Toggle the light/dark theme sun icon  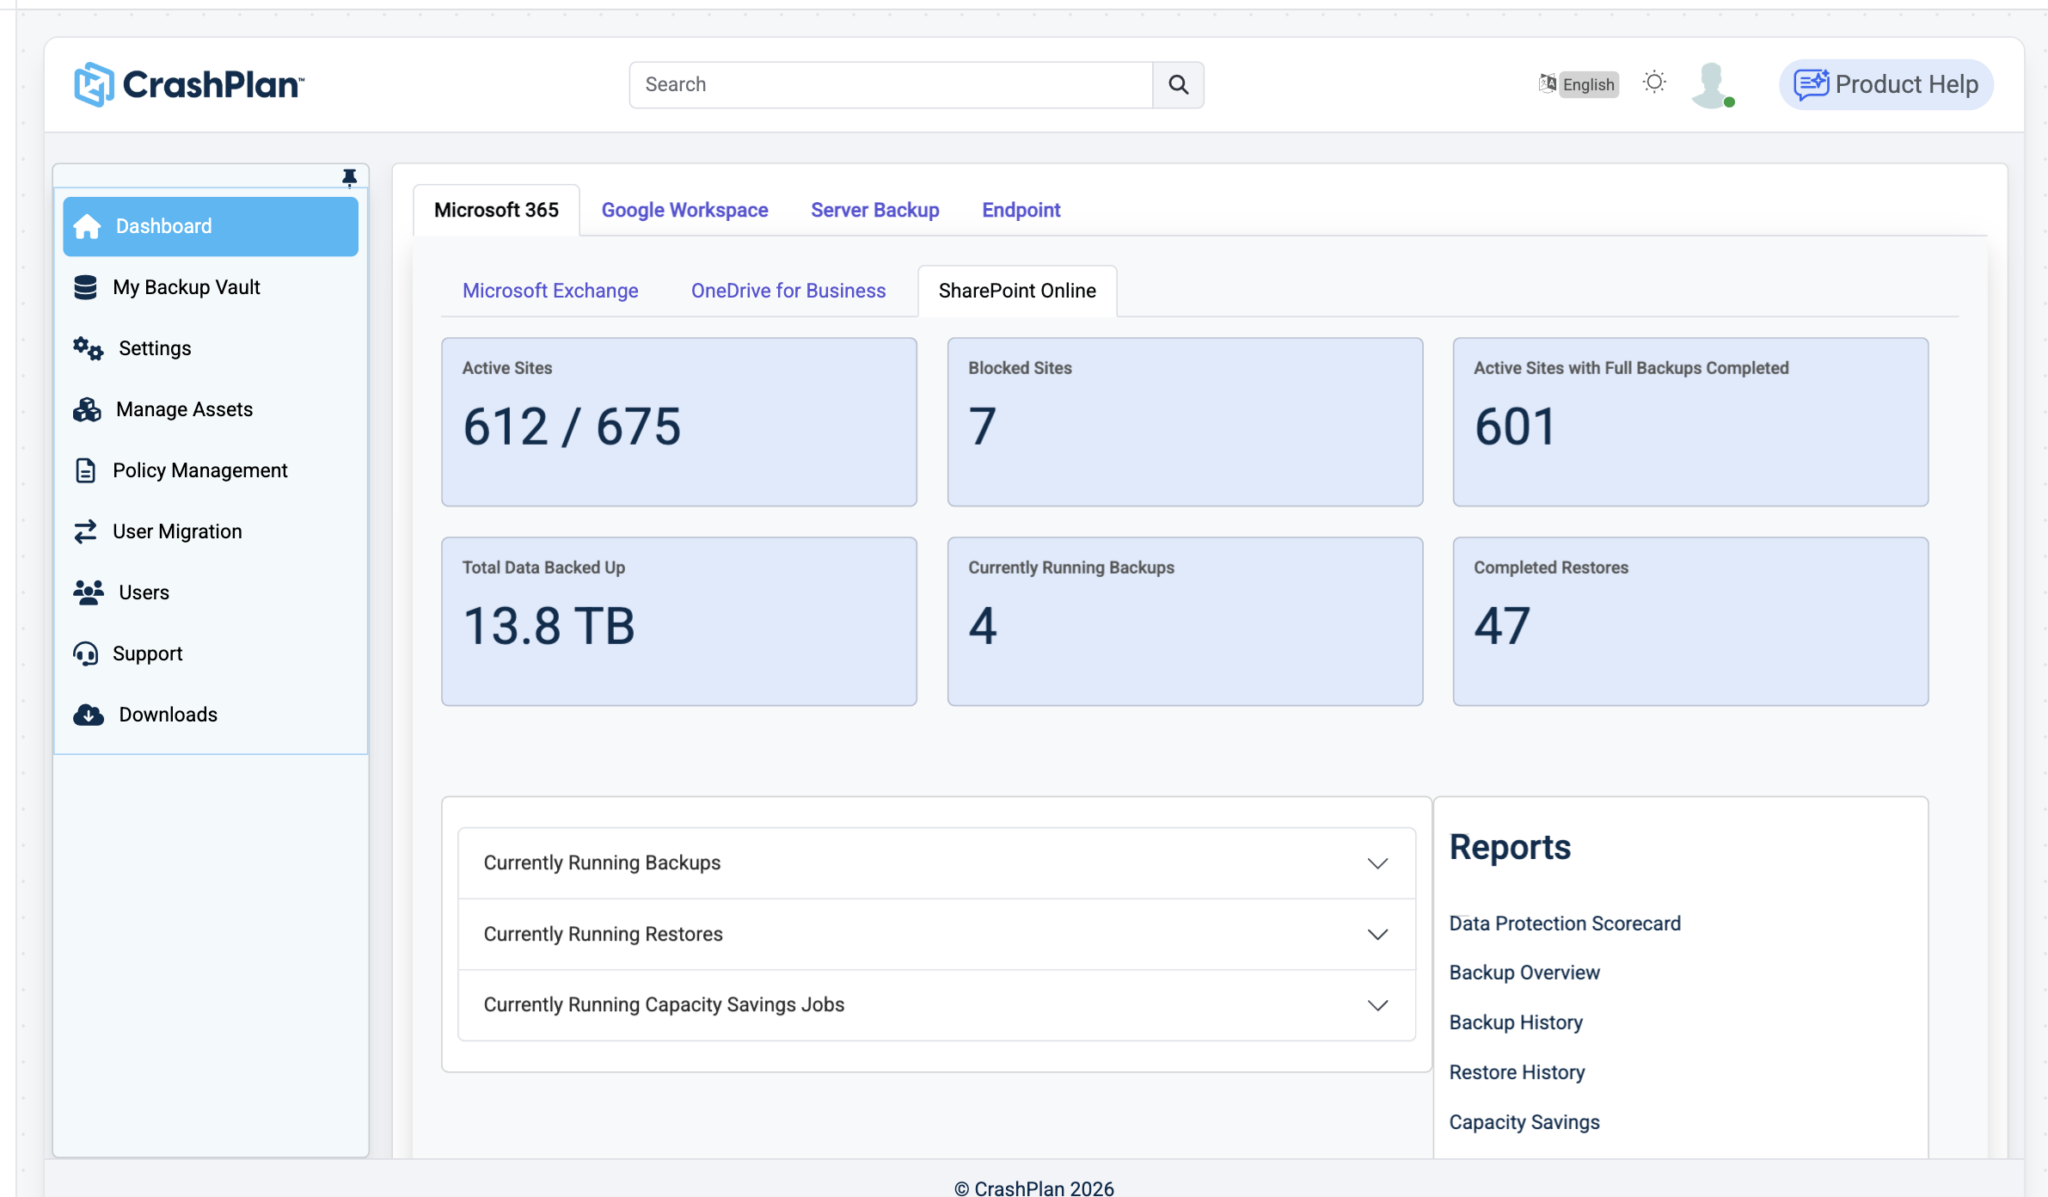pyautogui.click(x=1654, y=83)
